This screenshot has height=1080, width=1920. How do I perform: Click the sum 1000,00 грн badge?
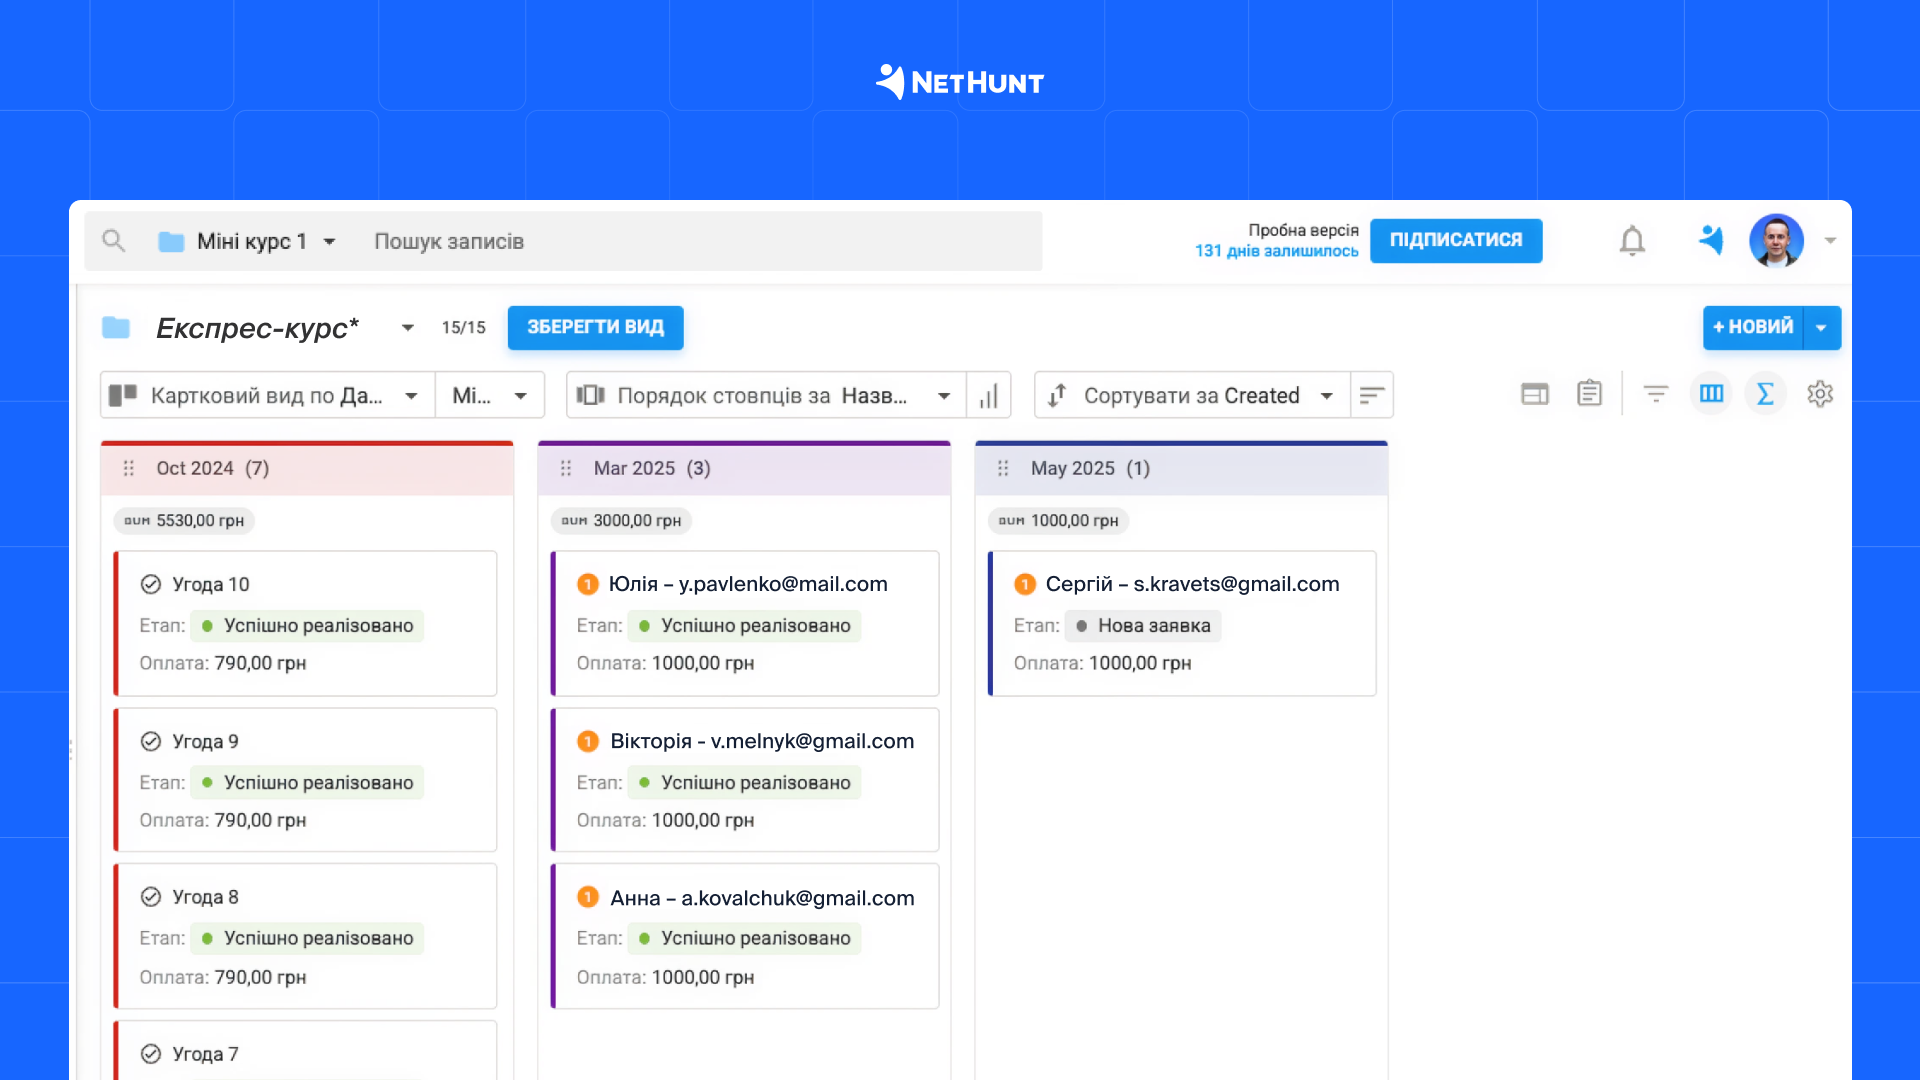tap(1058, 520)
